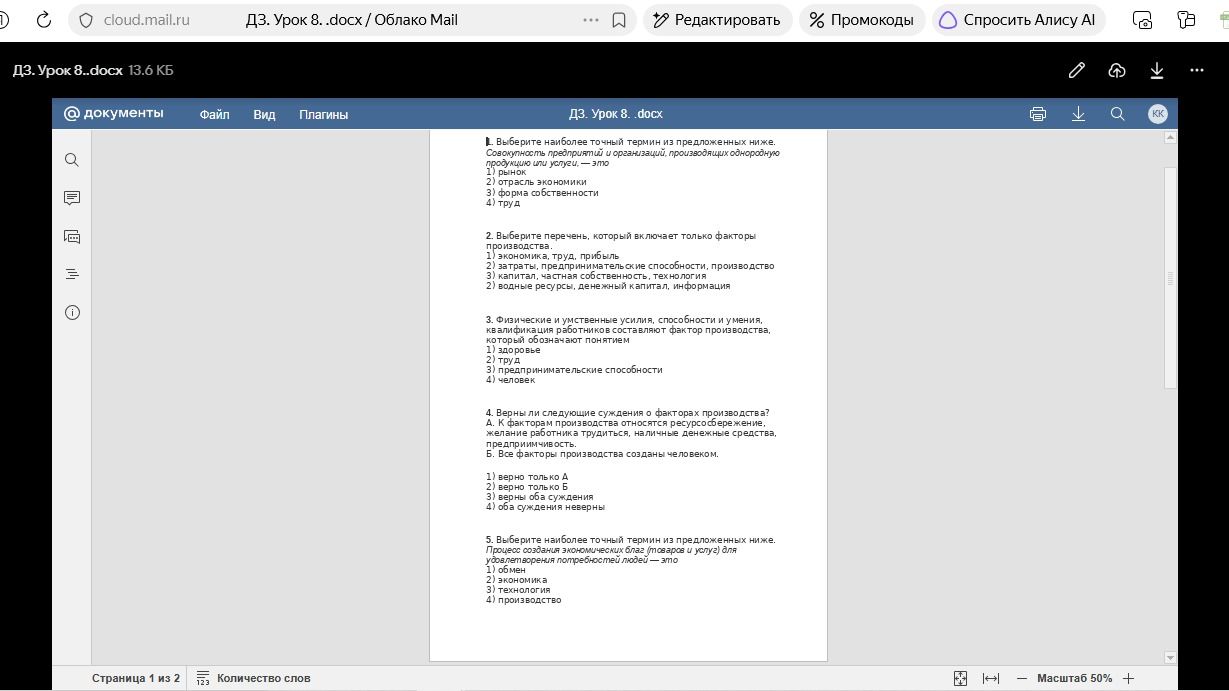Click the cloud upload icon in the black bar
This screenshot has width=1229, height=691.
tap(1117, 70)
